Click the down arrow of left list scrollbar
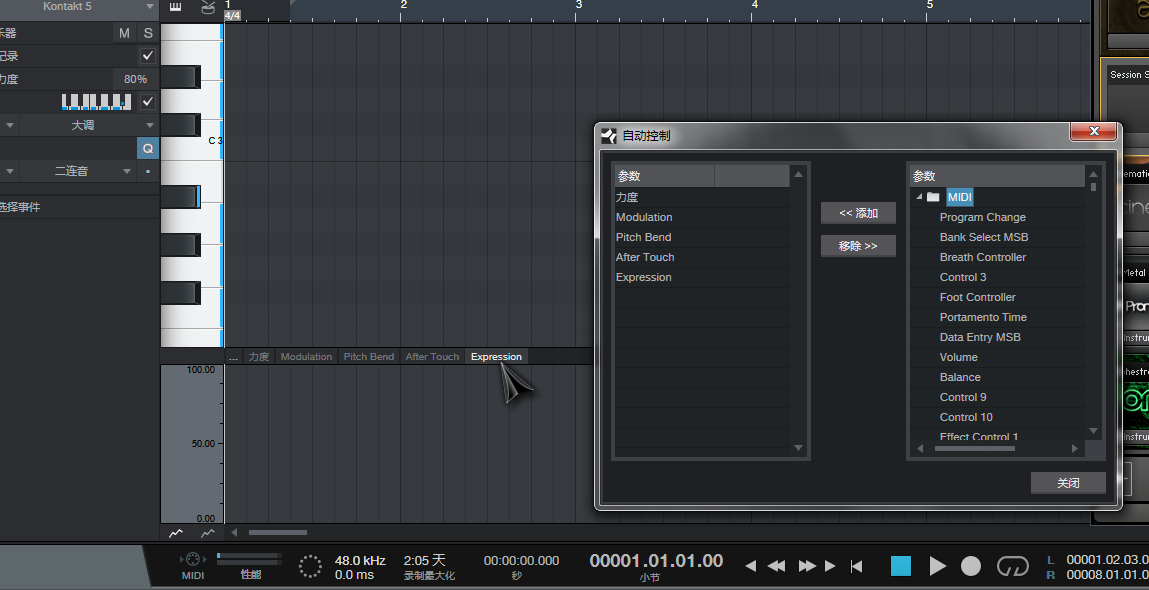The image size is (1149, 590). (799, 448)
